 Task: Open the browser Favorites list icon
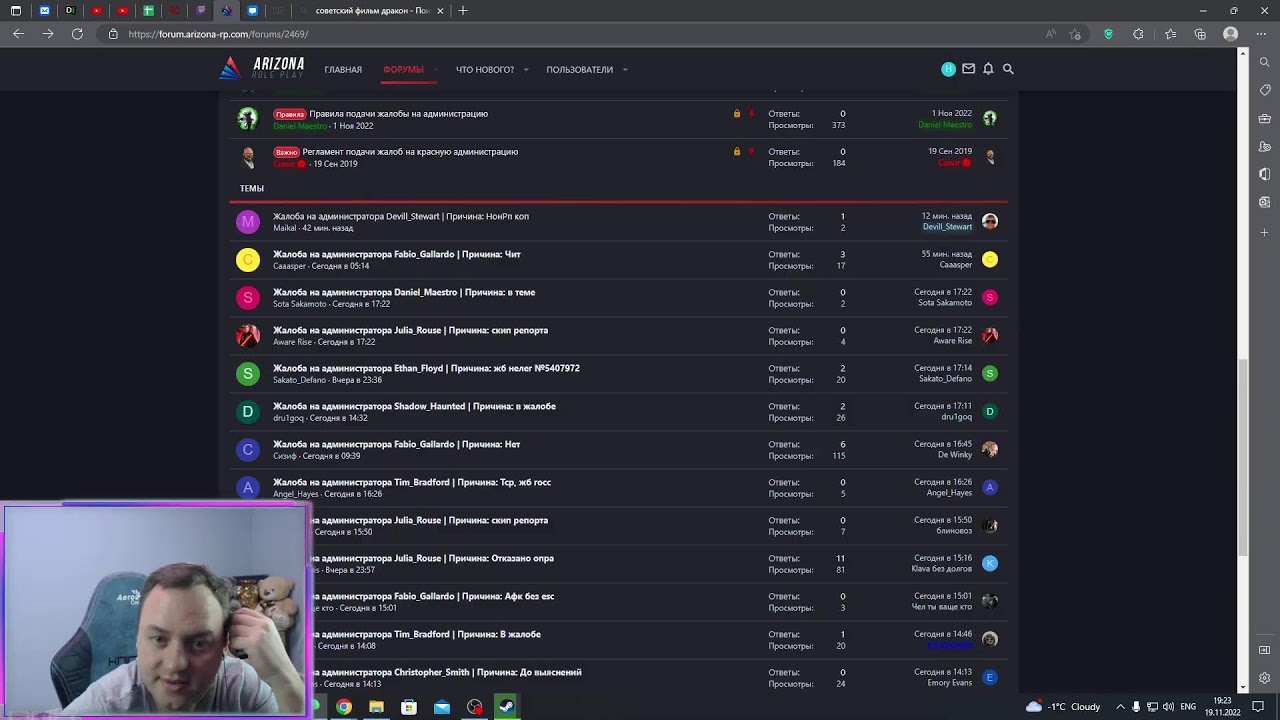[1170, 34]
